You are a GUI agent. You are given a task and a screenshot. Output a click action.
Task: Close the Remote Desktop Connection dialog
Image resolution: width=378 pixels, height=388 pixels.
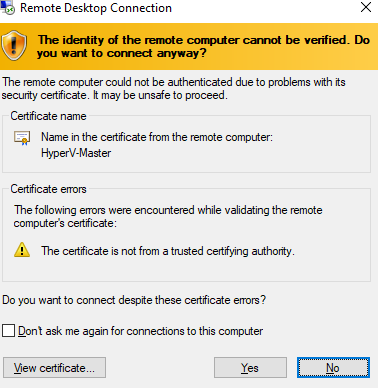click(x=366, y=7)
